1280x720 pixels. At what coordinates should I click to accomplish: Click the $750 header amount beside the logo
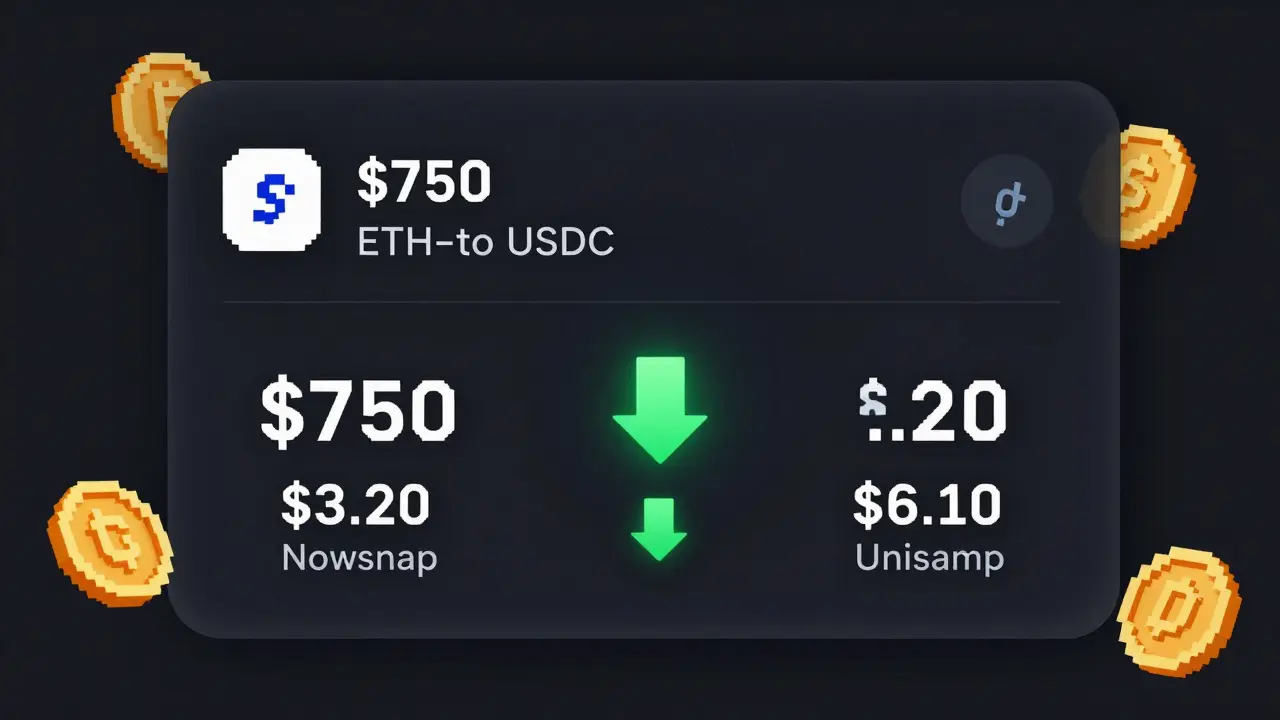[424, 181]
